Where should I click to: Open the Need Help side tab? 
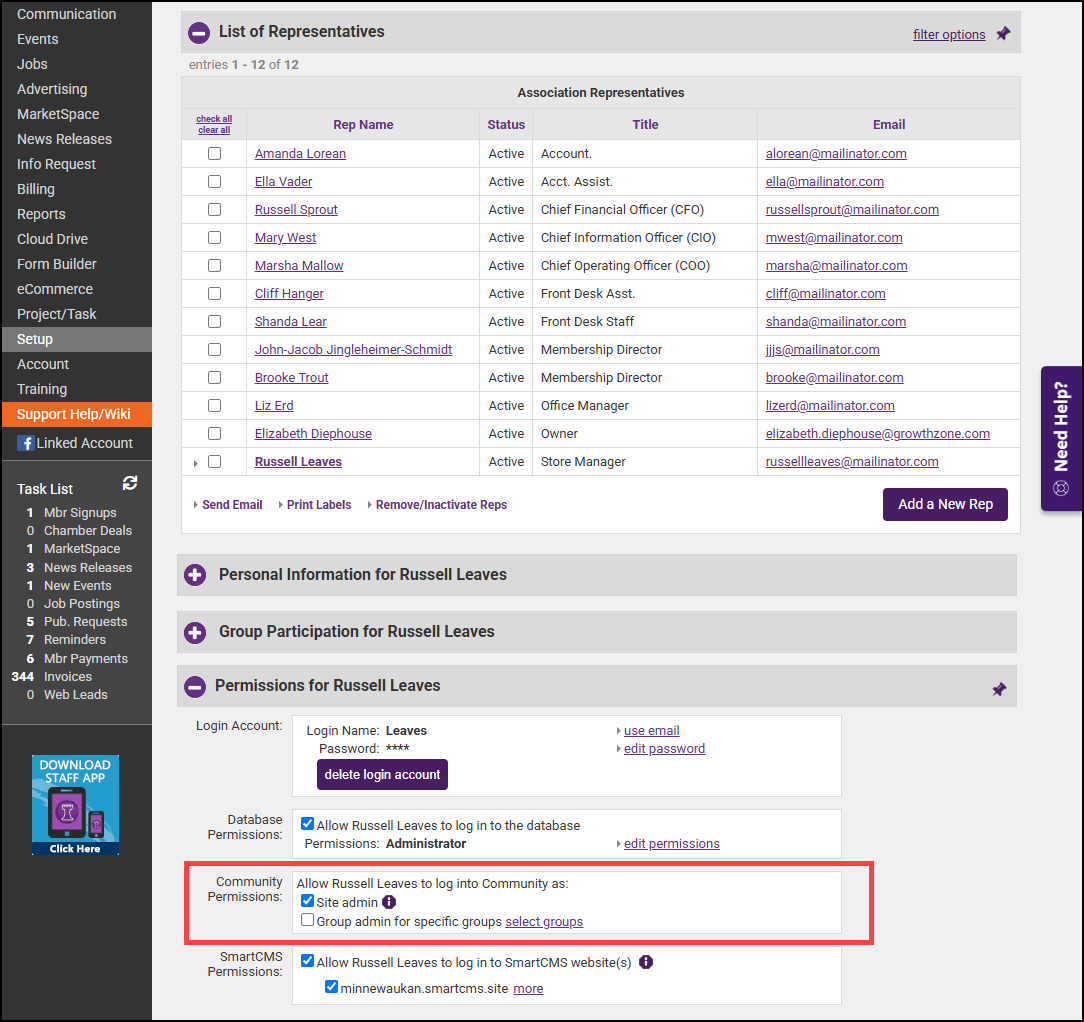(1061, 438)
